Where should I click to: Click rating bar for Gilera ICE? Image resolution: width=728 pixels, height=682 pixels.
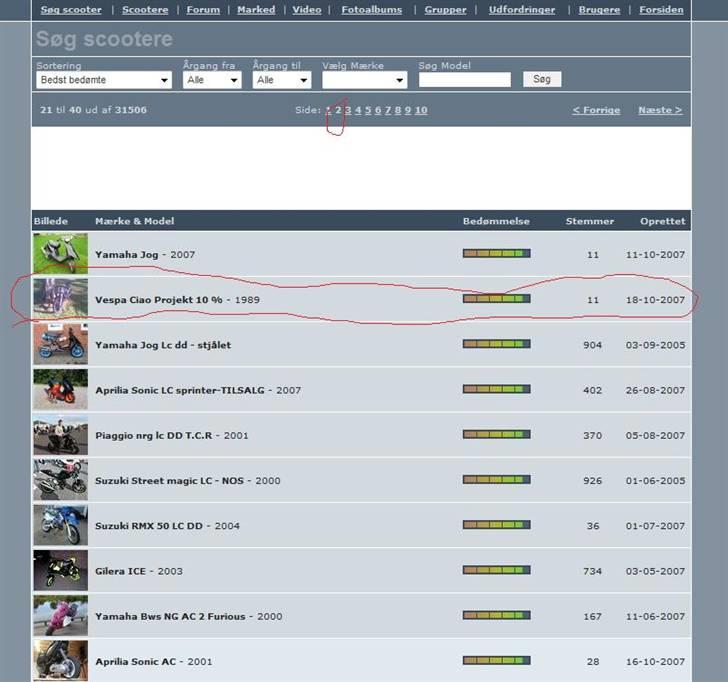496,570
